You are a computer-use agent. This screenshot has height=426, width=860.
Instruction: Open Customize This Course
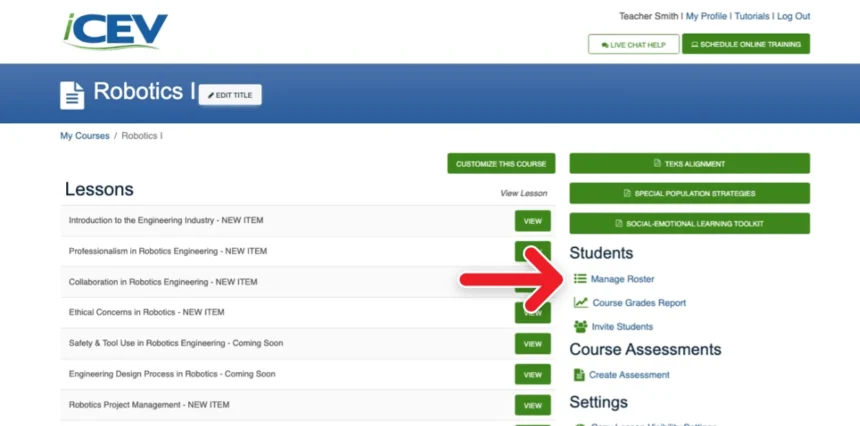tap(501, 164)
